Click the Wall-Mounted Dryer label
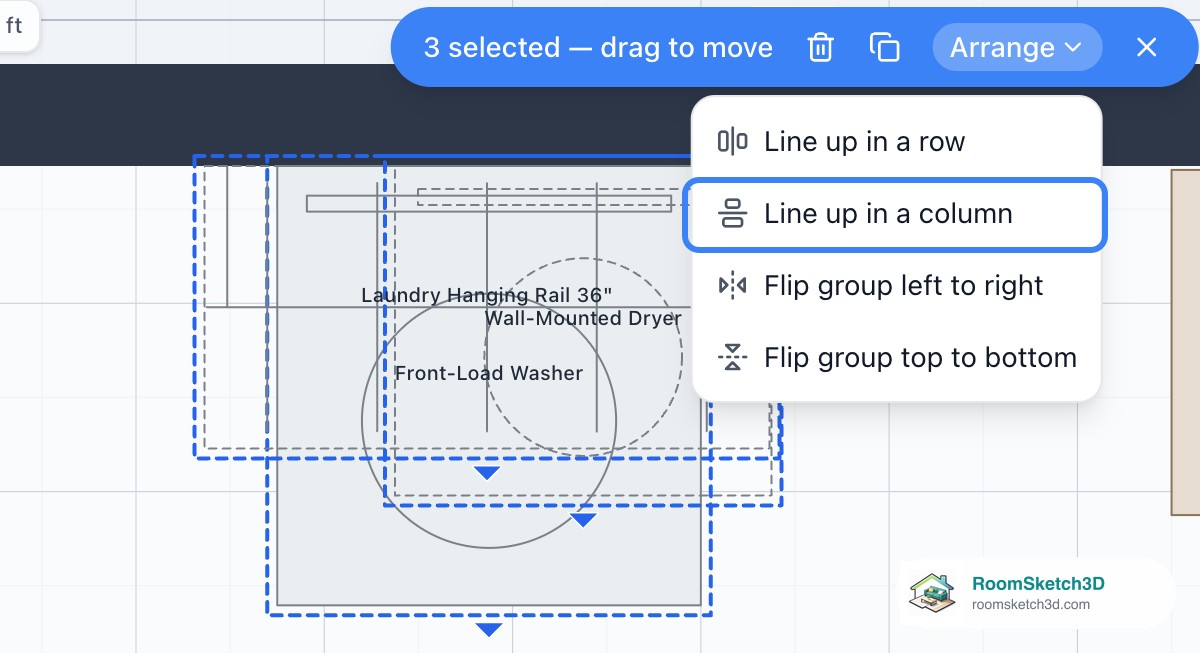This screenshot has width=1200, height=653. (583, 318)
